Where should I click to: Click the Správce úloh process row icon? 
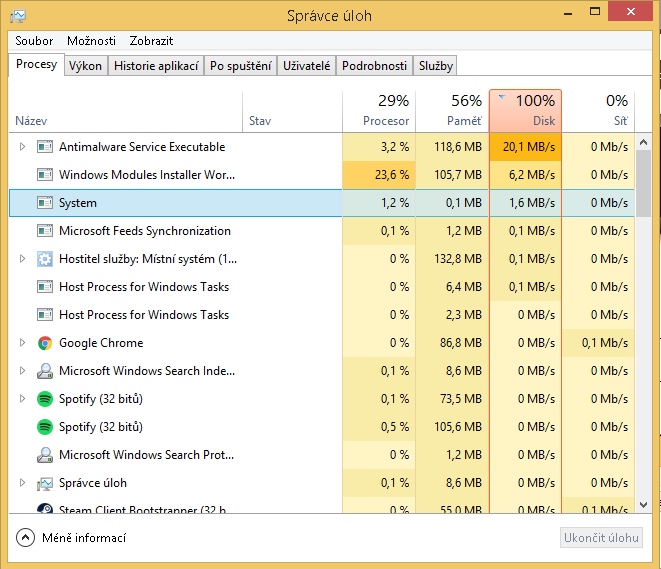(45, 483)
